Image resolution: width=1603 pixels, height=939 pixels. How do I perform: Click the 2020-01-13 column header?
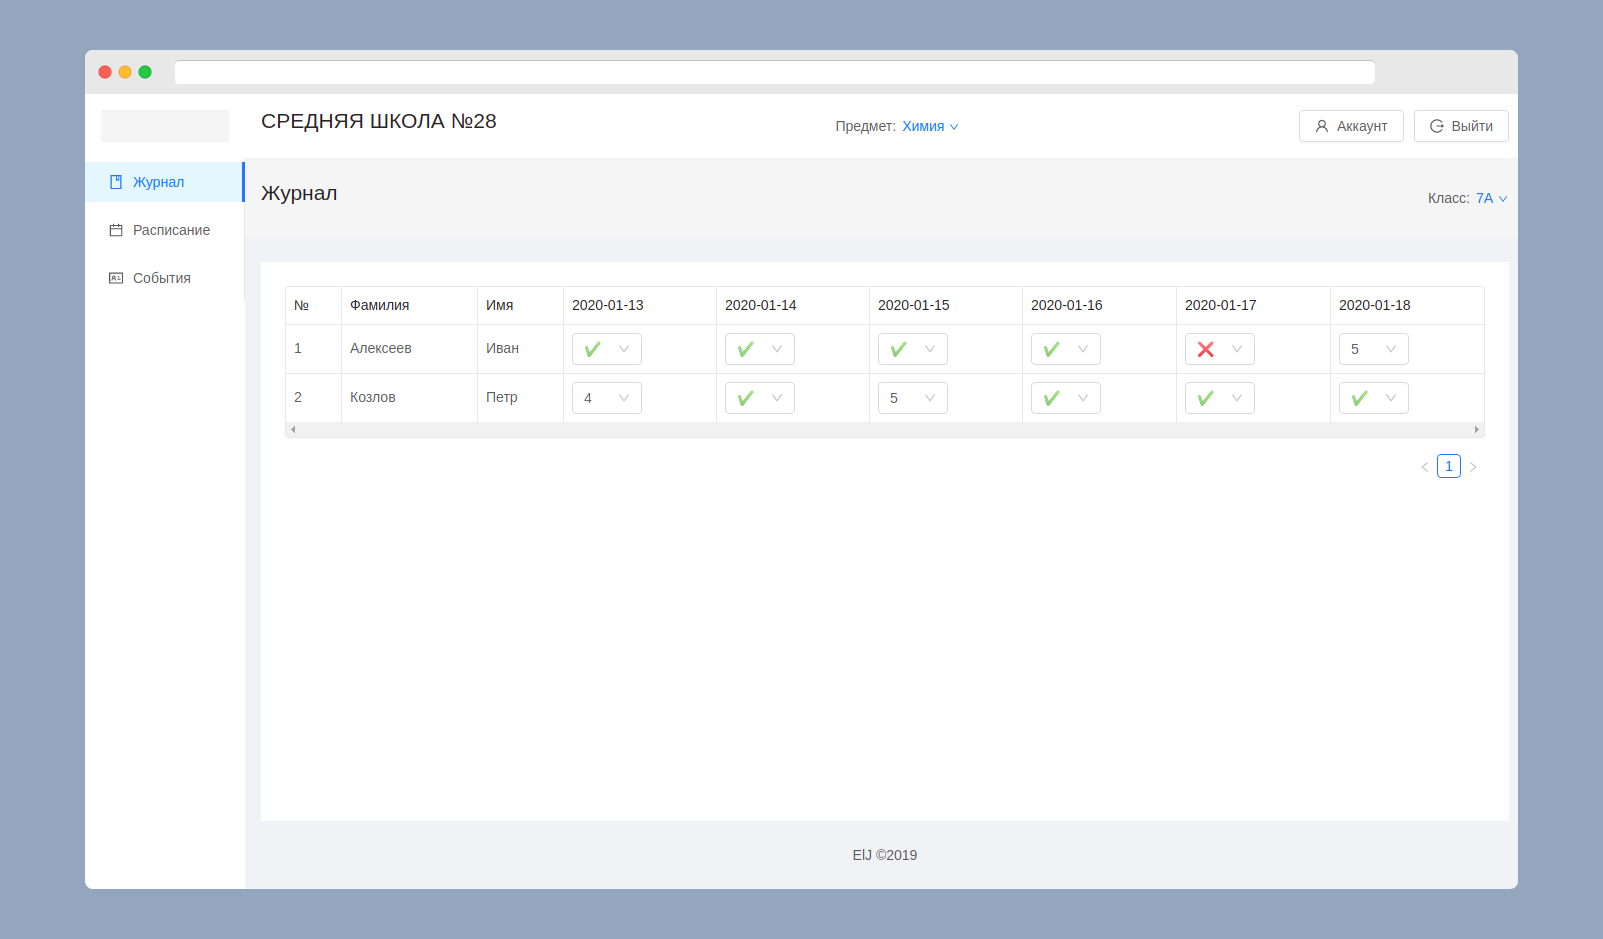pos(640,305)
